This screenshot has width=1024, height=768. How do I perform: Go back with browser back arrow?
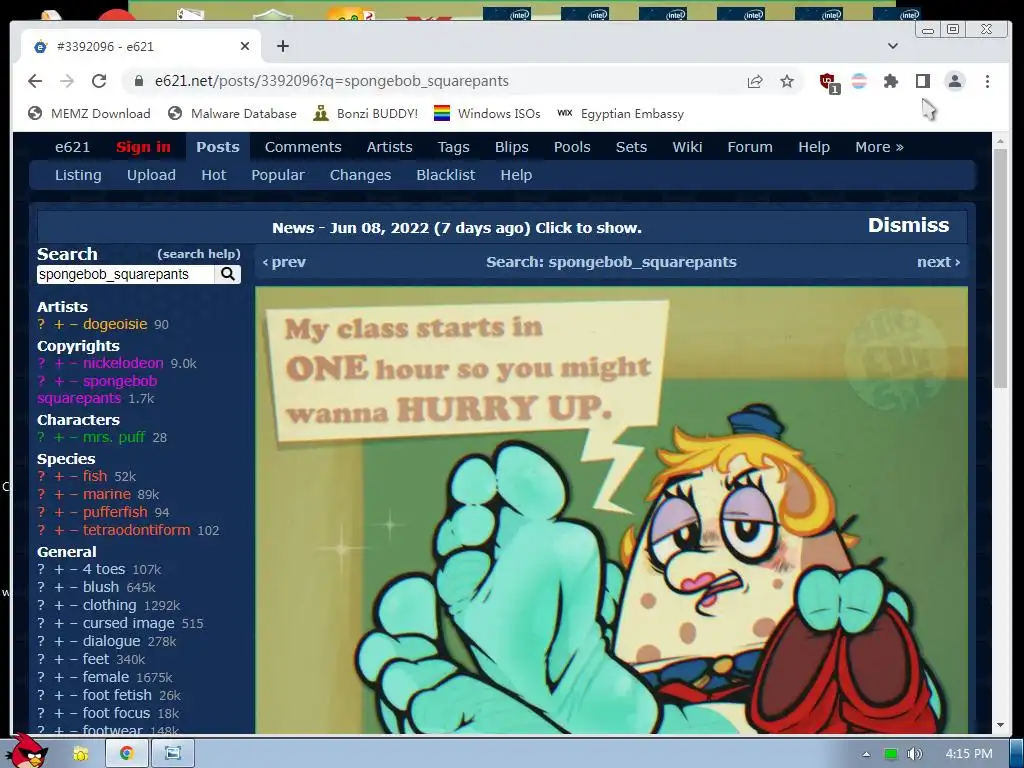[x=35, y=81]
